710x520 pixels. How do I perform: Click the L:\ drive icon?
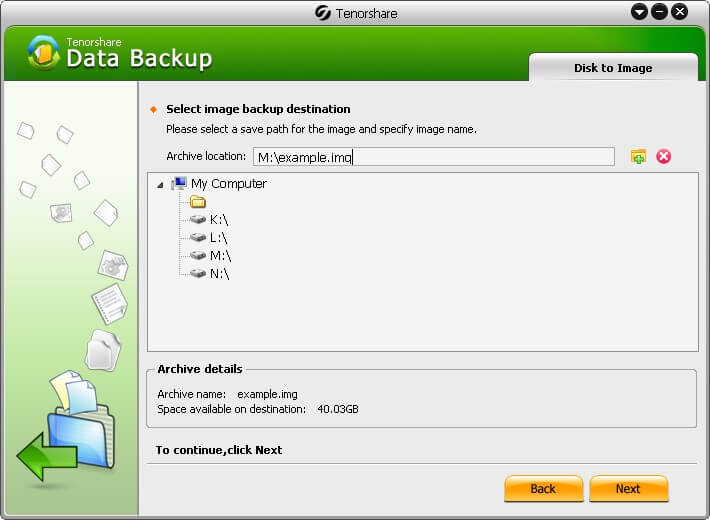pyautogui.click(x=198, y=238)
